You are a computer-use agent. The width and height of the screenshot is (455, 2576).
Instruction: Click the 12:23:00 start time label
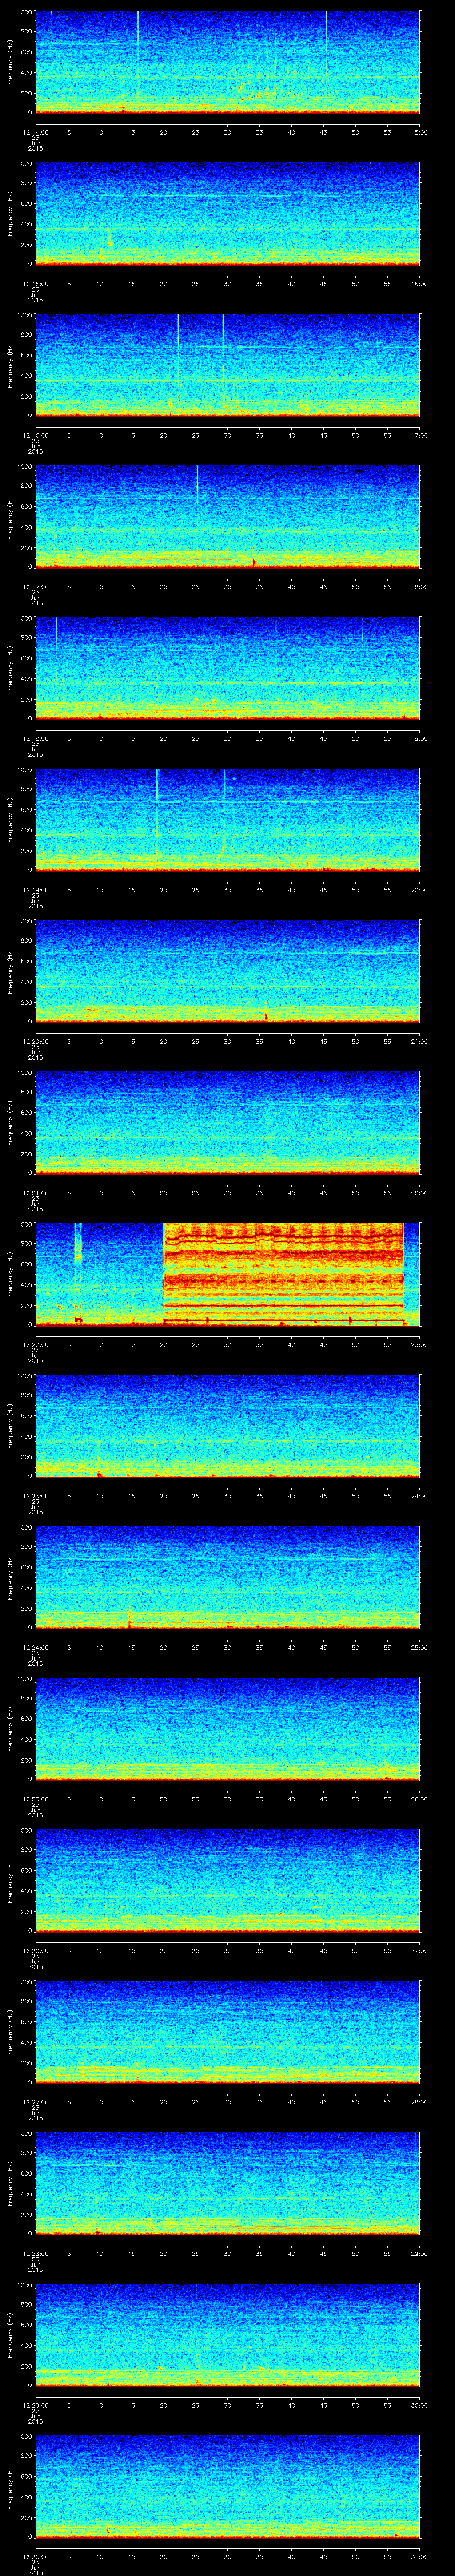pos(36,1495)
